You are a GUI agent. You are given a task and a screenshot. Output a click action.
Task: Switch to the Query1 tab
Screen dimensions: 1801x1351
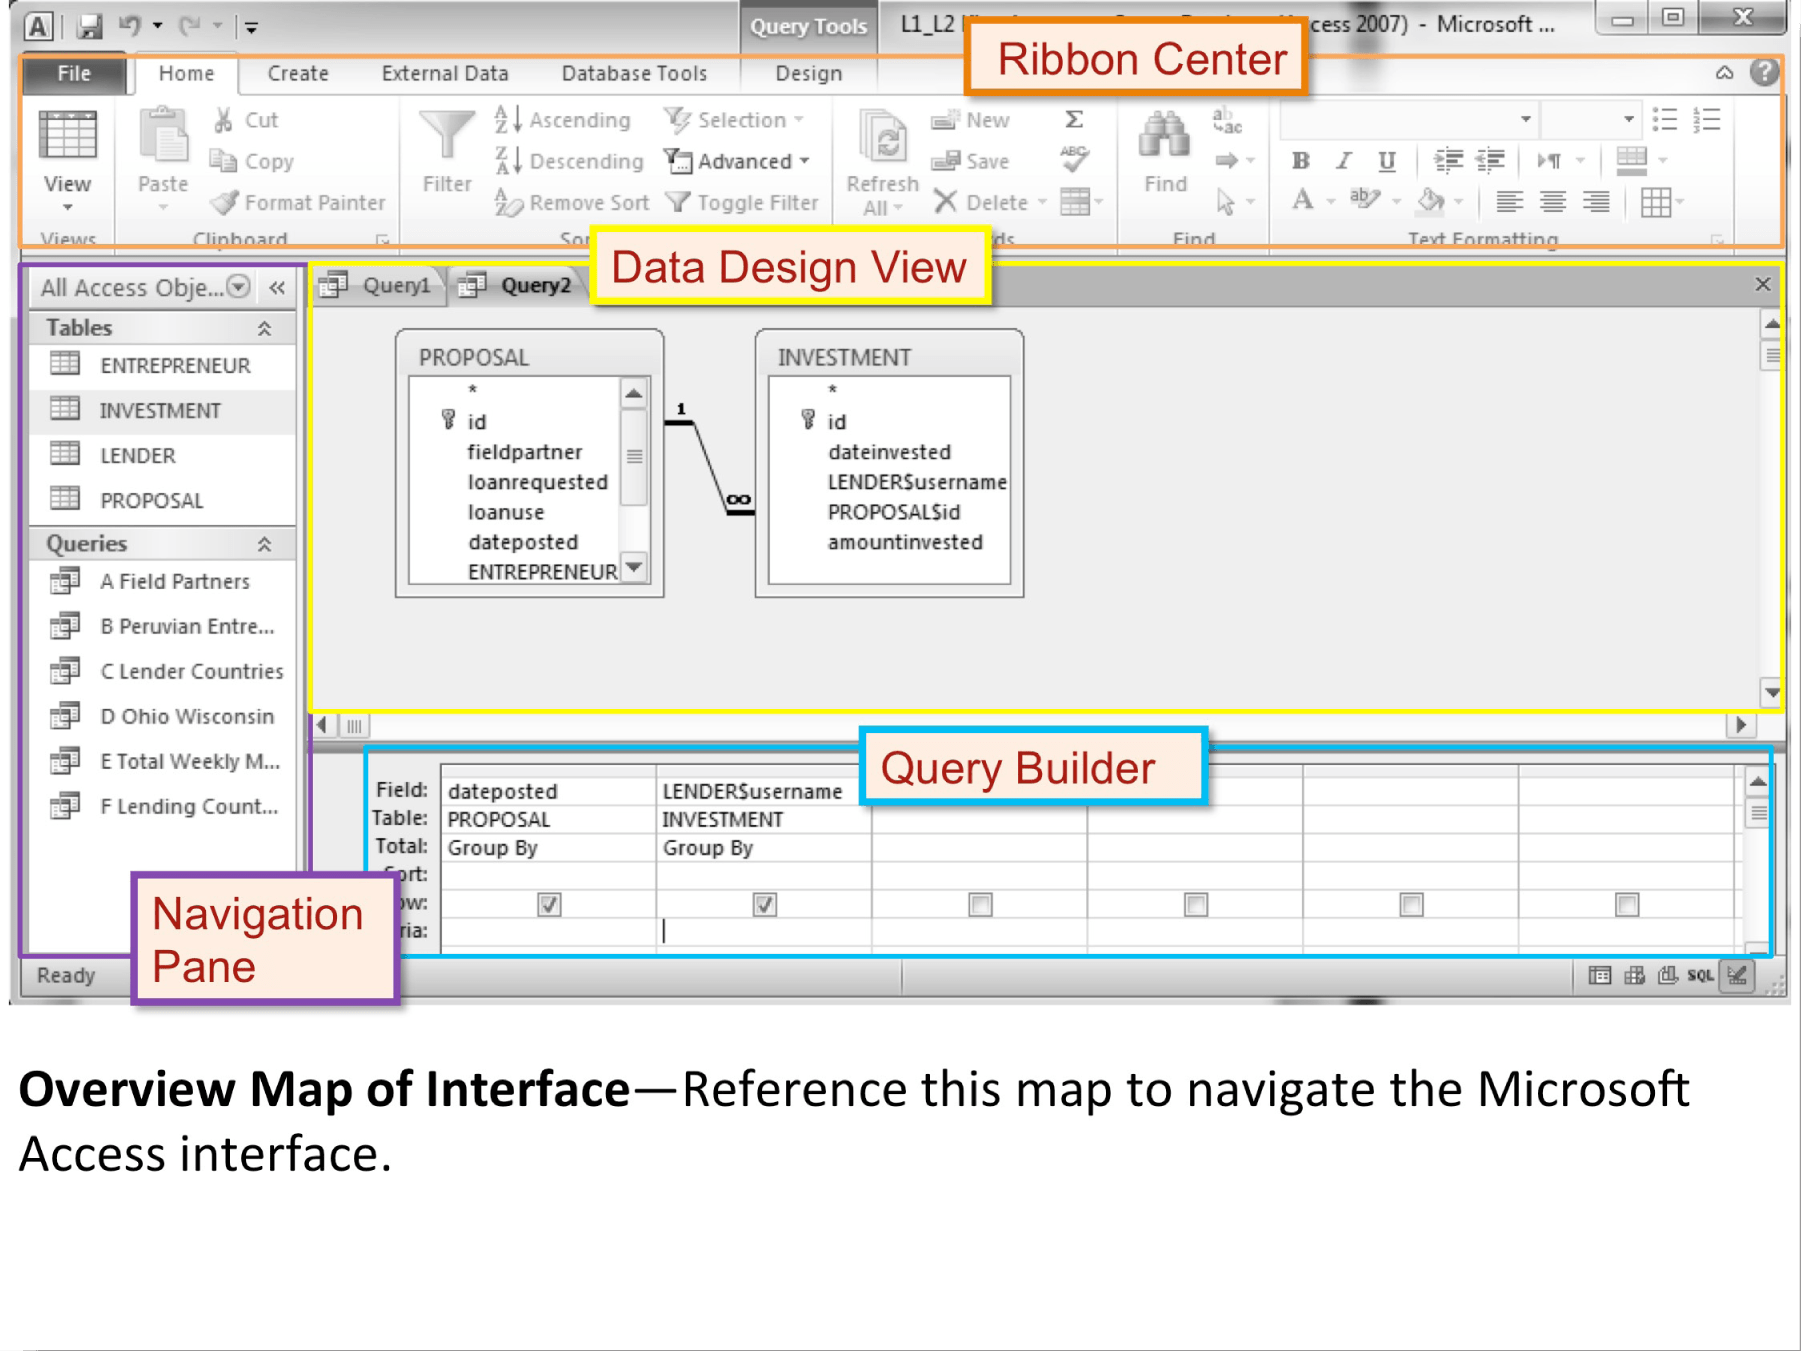click(397, 285)
